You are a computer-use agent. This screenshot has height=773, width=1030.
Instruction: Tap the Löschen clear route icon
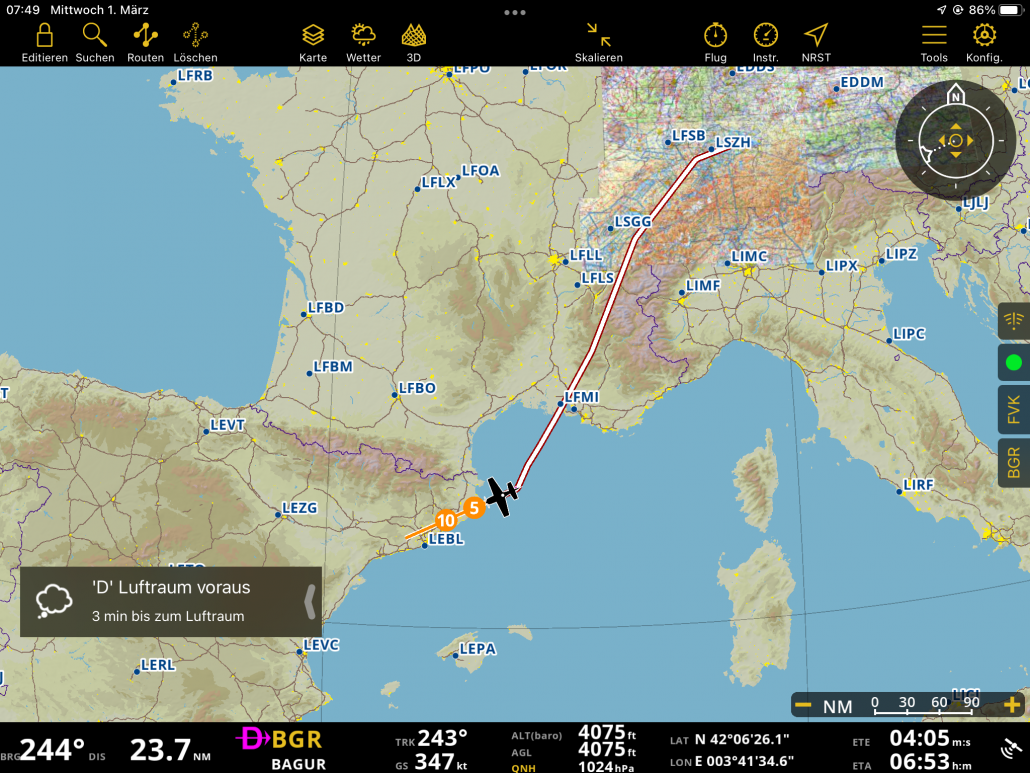(195, 38)
